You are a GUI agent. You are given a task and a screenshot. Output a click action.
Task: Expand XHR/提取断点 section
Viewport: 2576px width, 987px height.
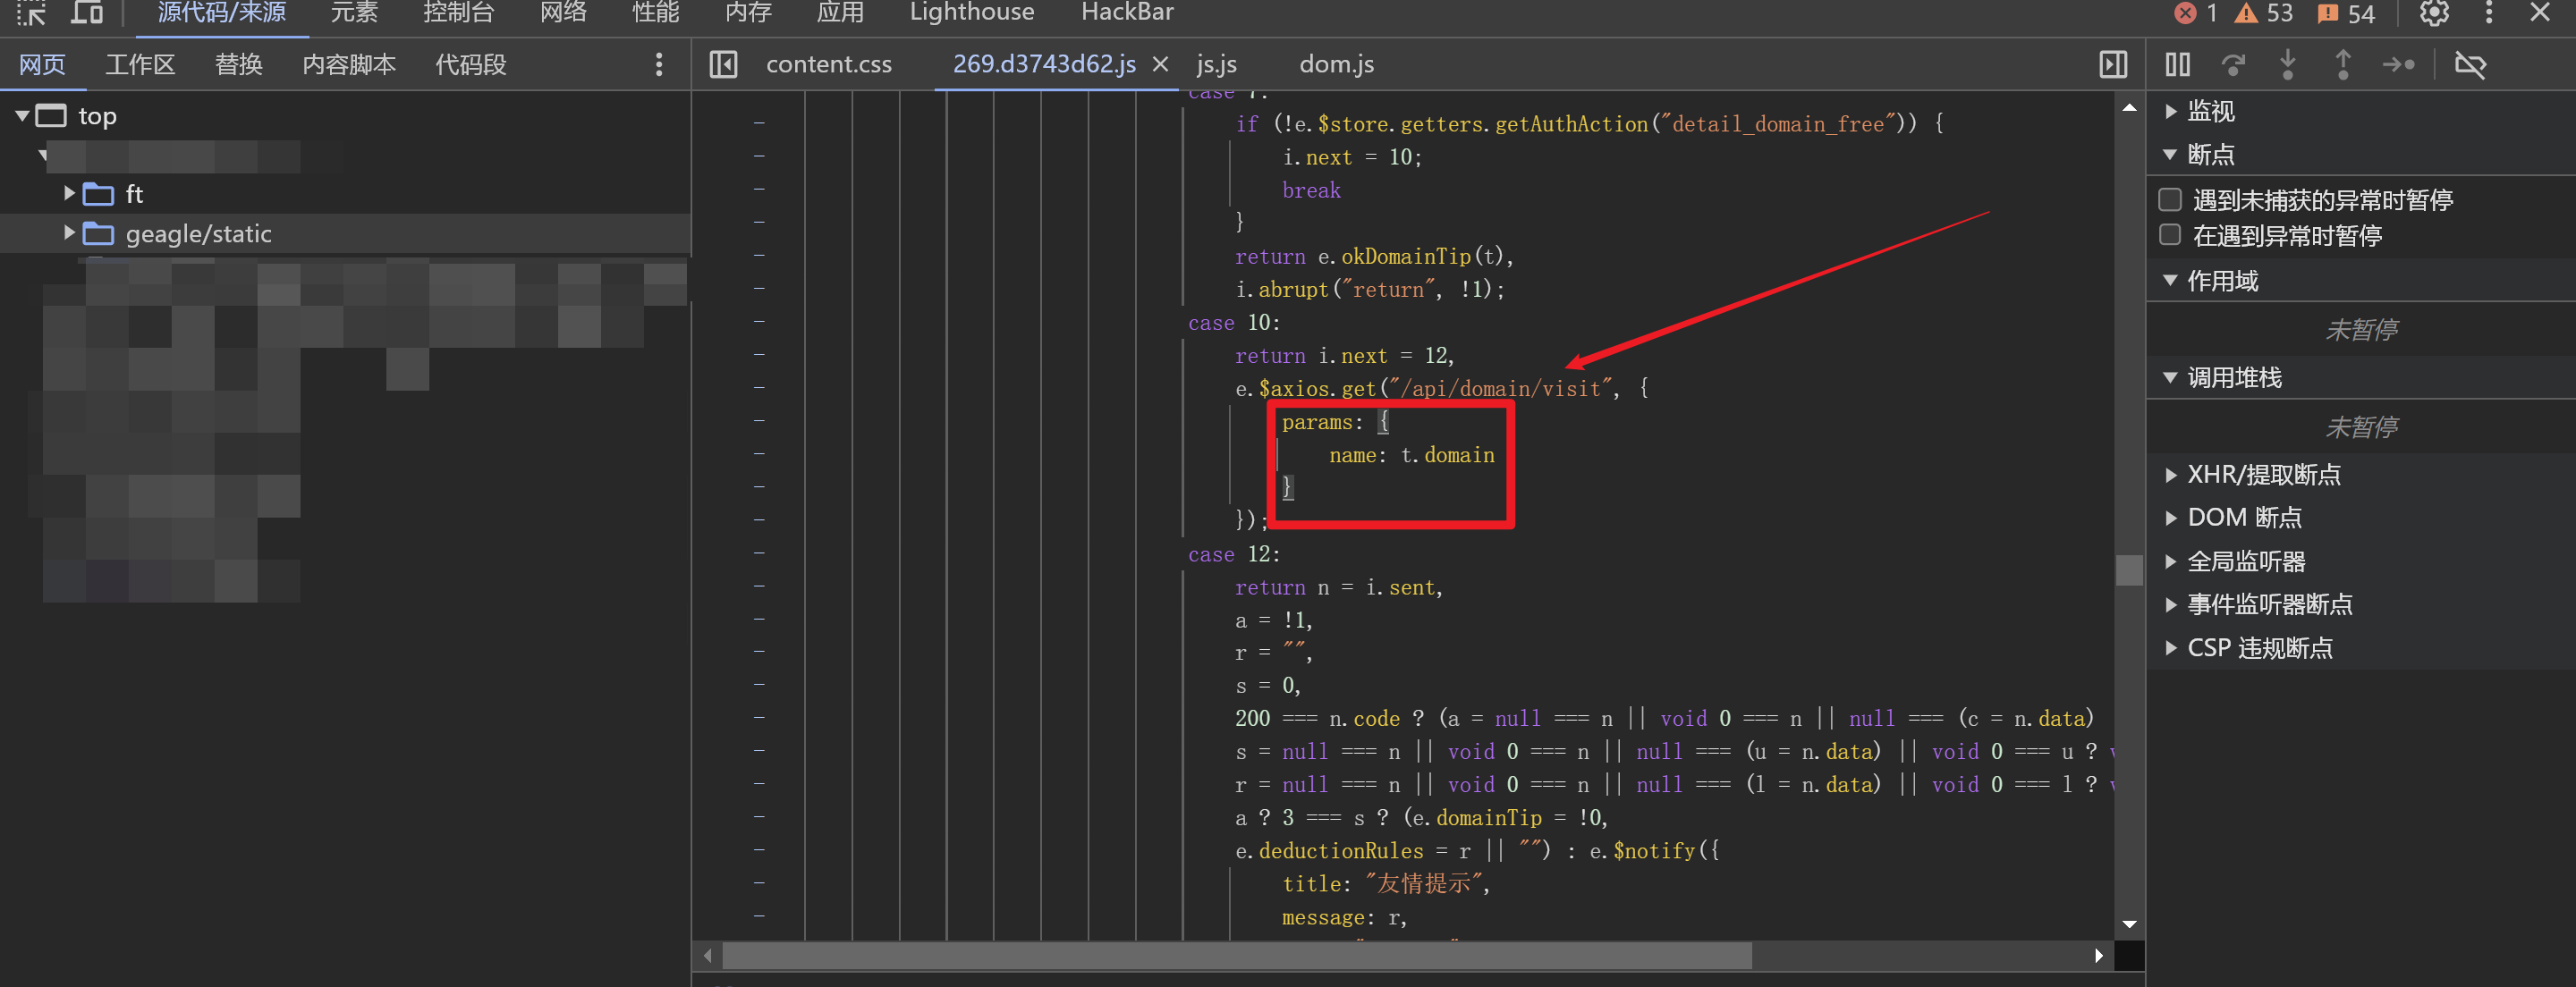pyautogui.click(x=2170, y=475)
